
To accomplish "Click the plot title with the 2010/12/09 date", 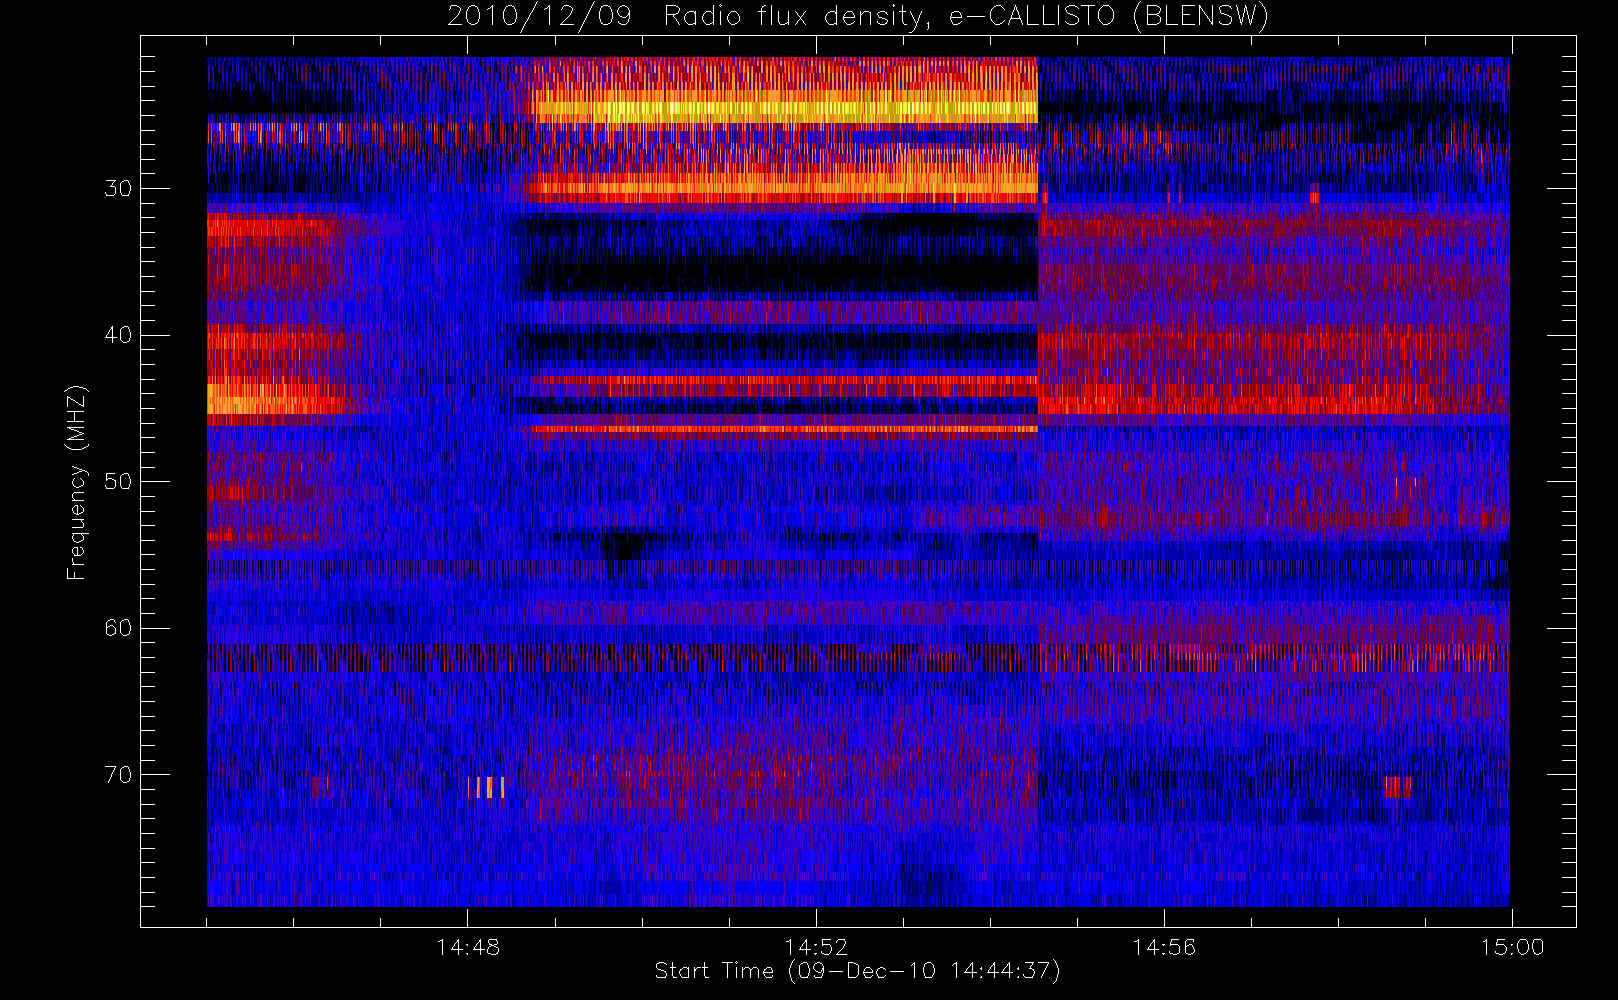I will (x=857, y=16).
